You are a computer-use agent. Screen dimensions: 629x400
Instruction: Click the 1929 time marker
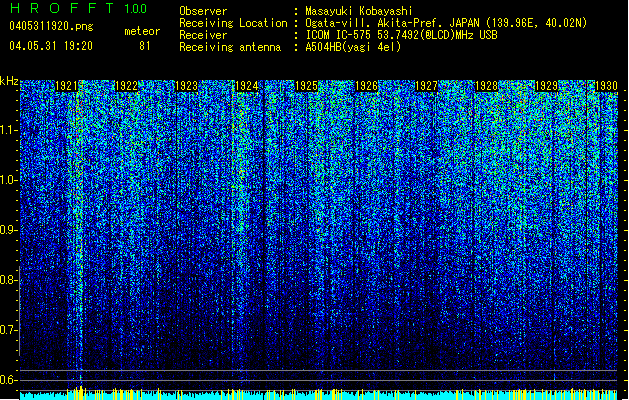547,86
